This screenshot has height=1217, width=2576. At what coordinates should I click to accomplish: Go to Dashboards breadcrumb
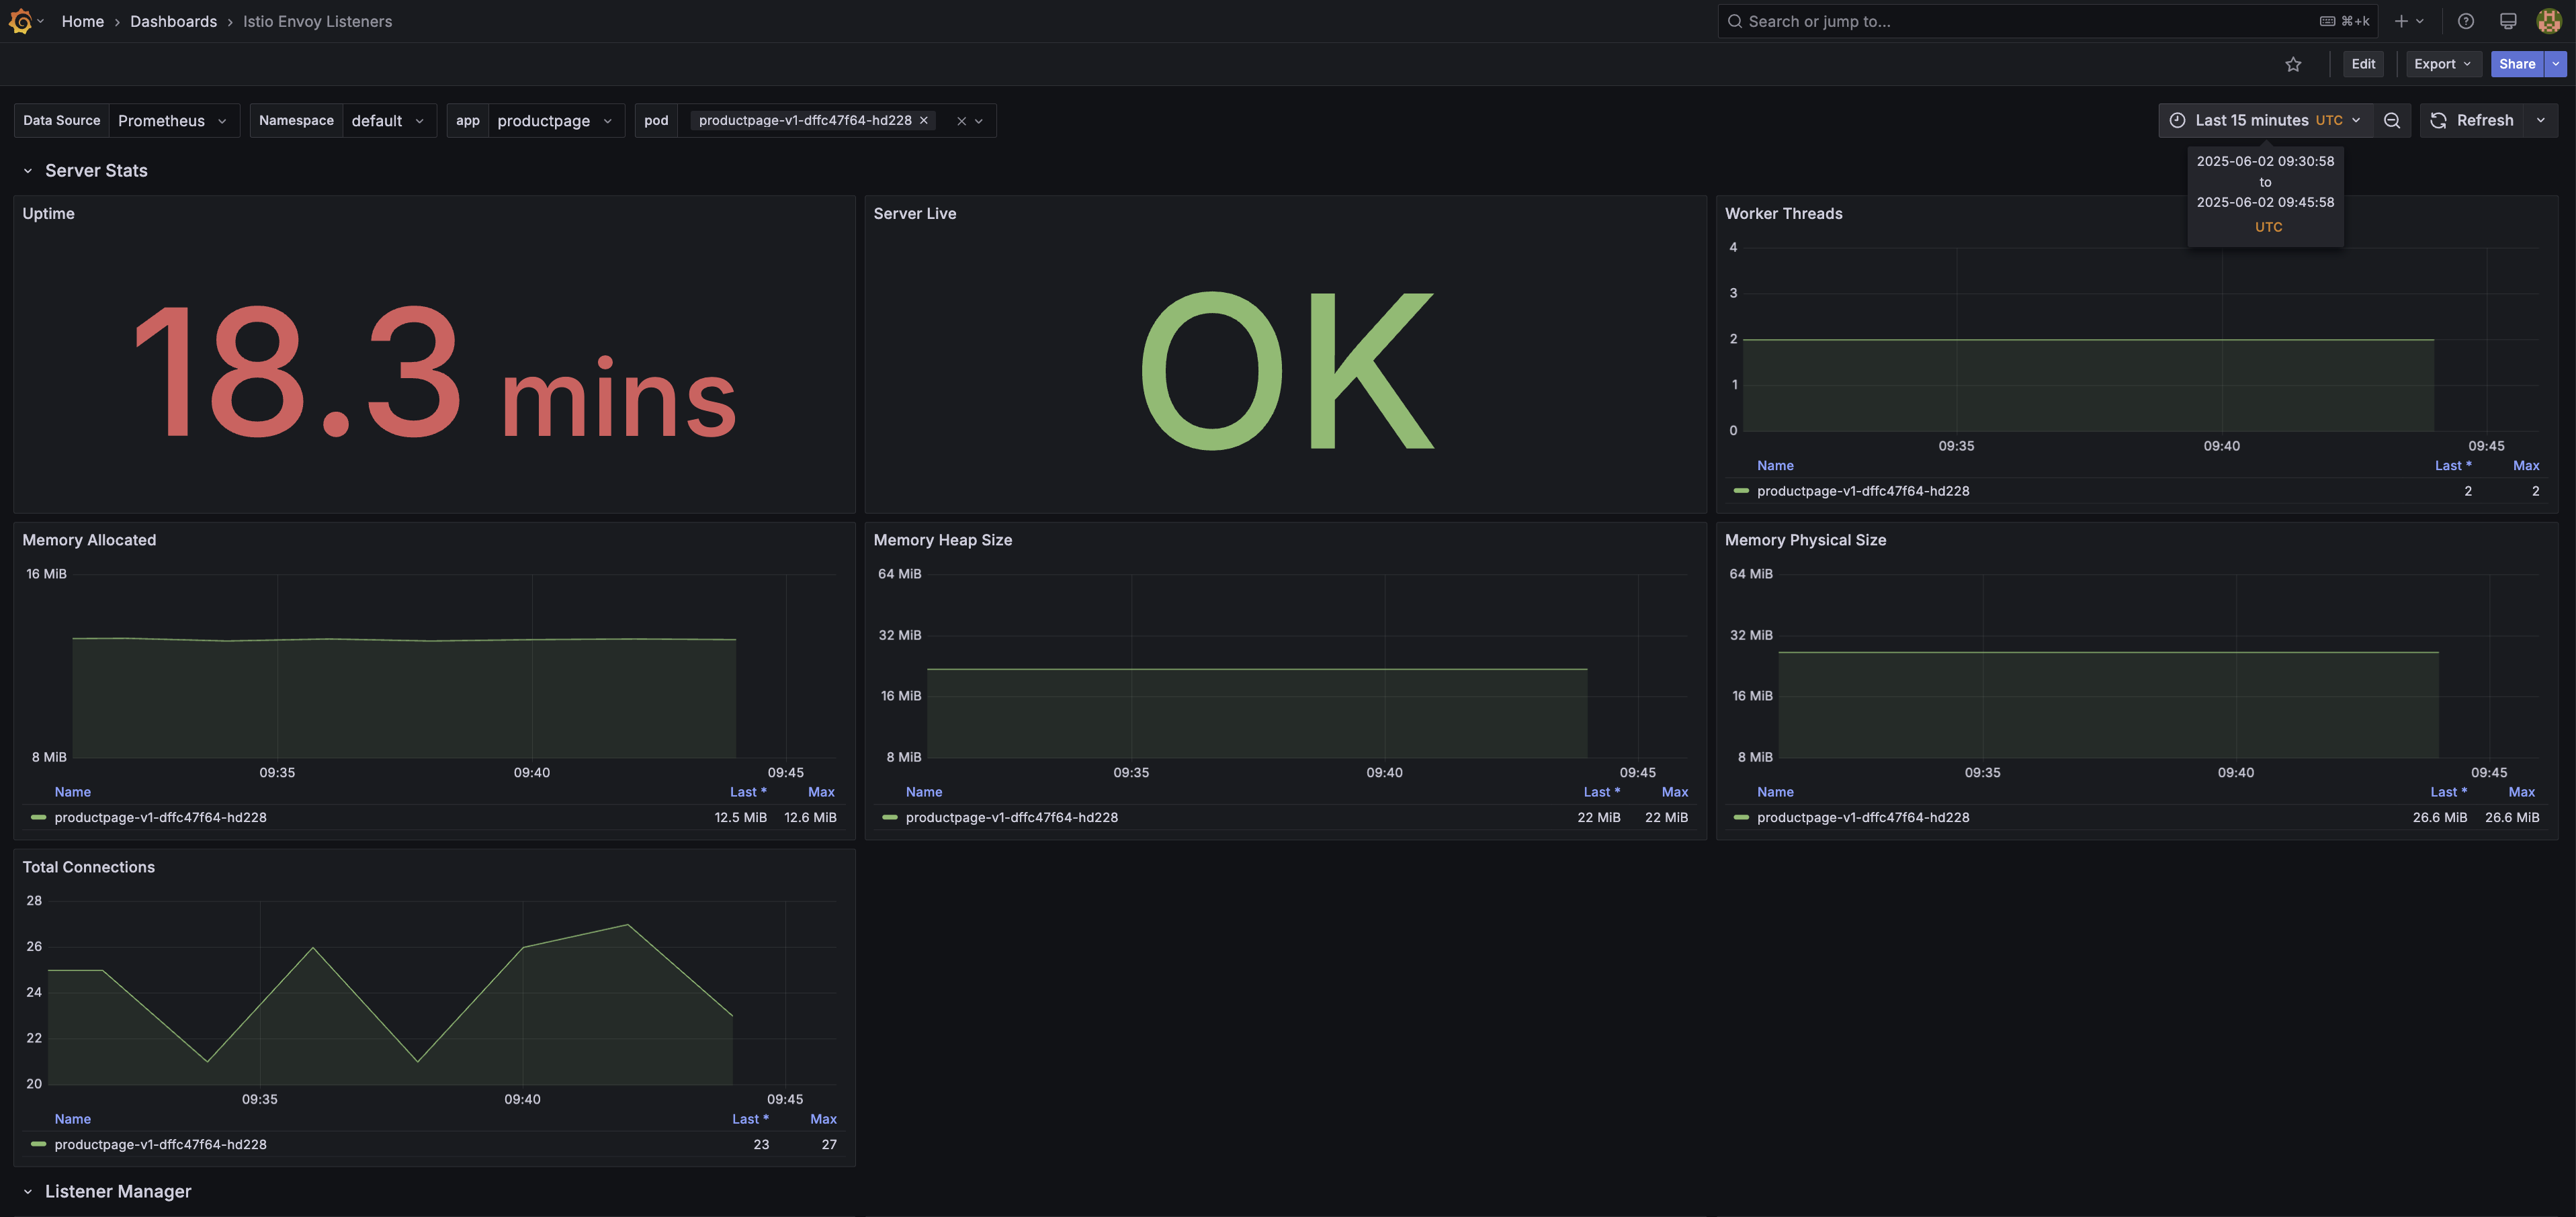[173, 21]
